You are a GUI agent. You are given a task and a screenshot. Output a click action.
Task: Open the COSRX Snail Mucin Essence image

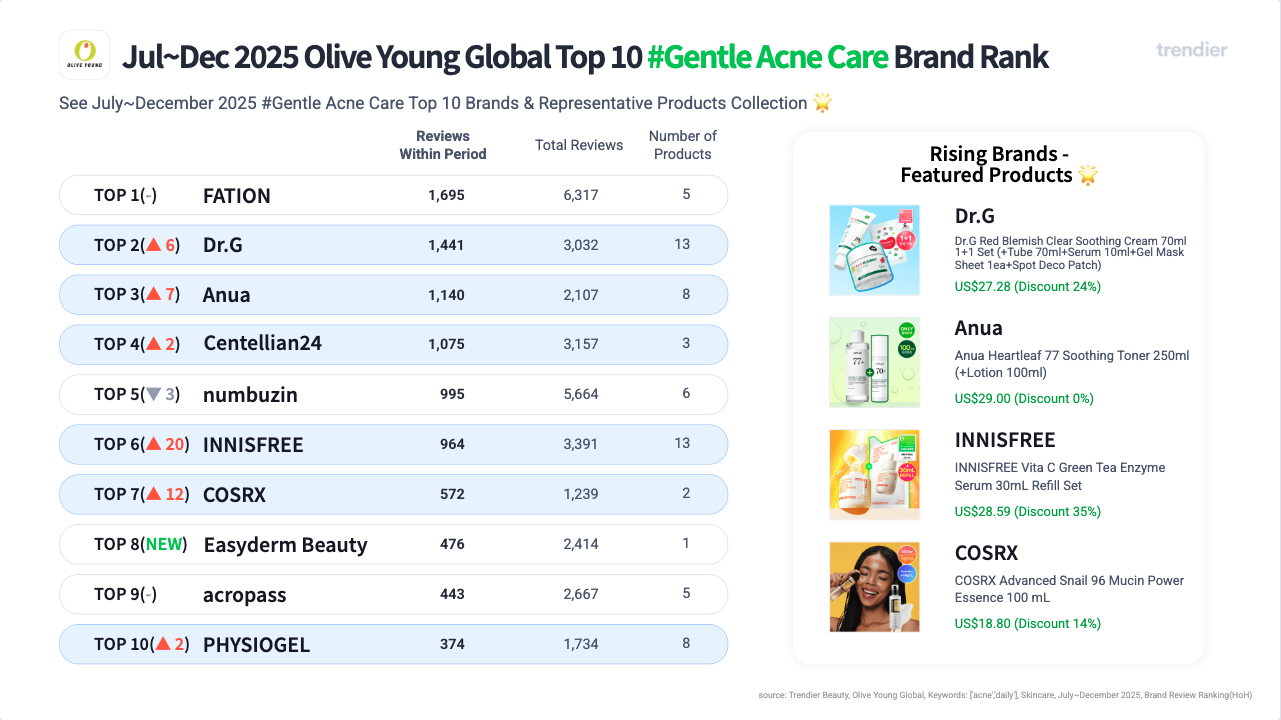click(874, 587)
